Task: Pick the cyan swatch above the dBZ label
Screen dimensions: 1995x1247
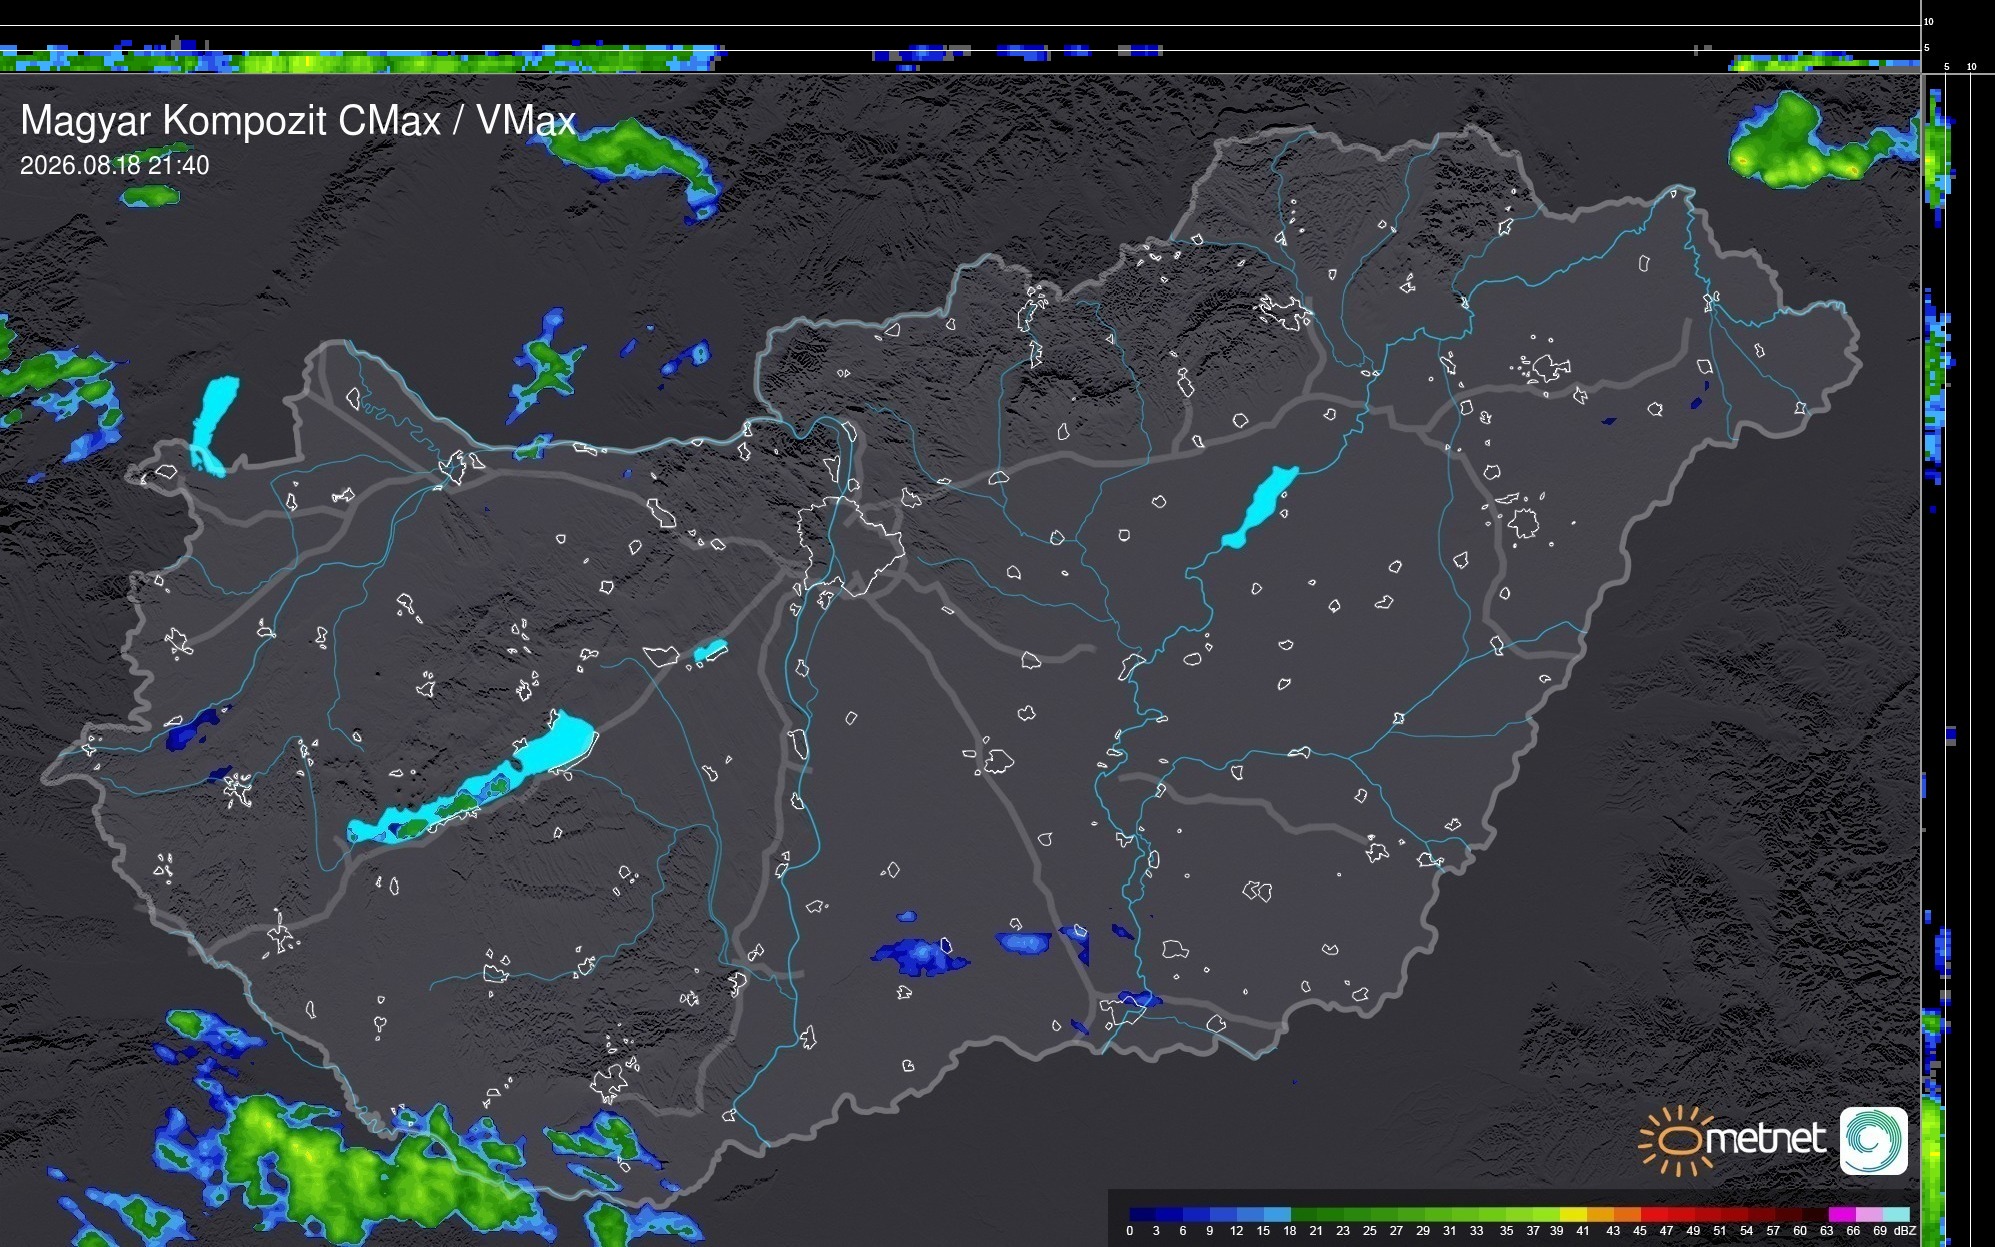Action: point(1896,1214)
